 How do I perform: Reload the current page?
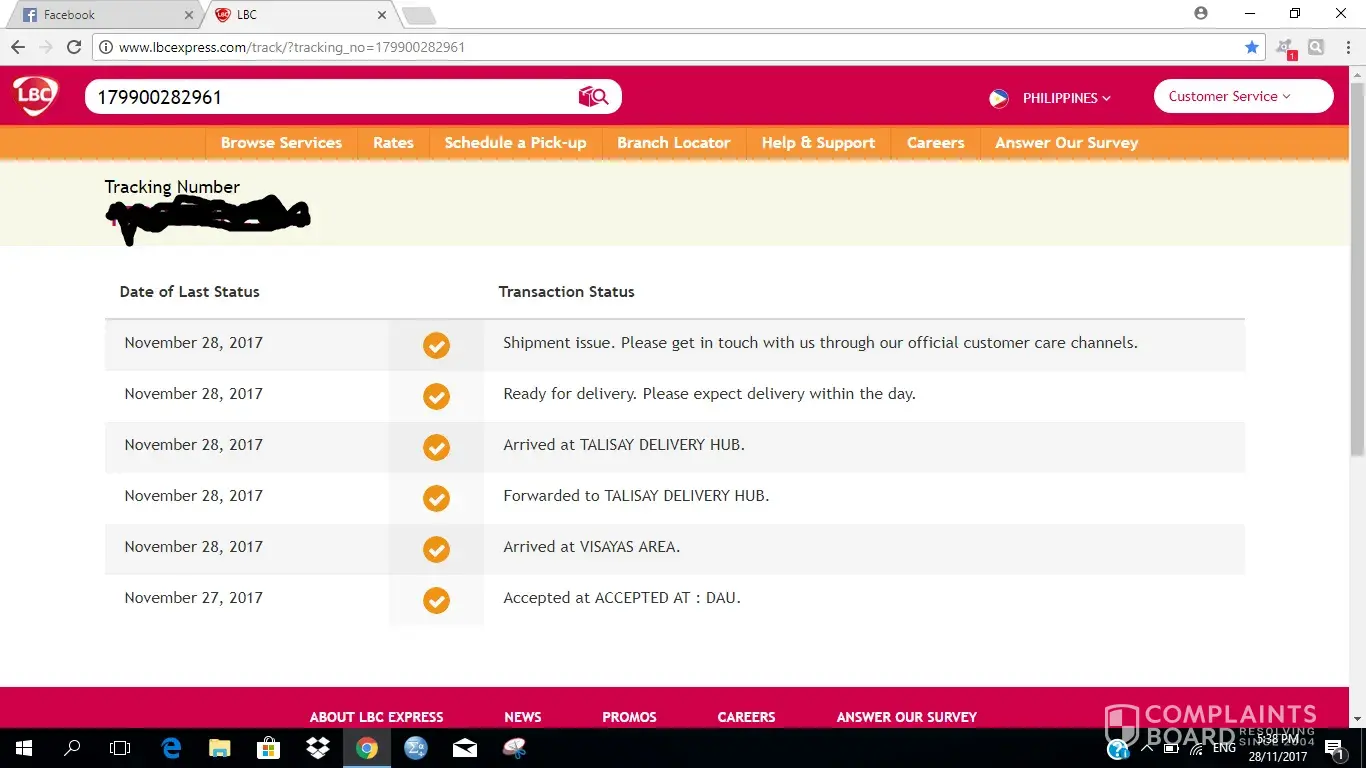(x=73, y=47)
